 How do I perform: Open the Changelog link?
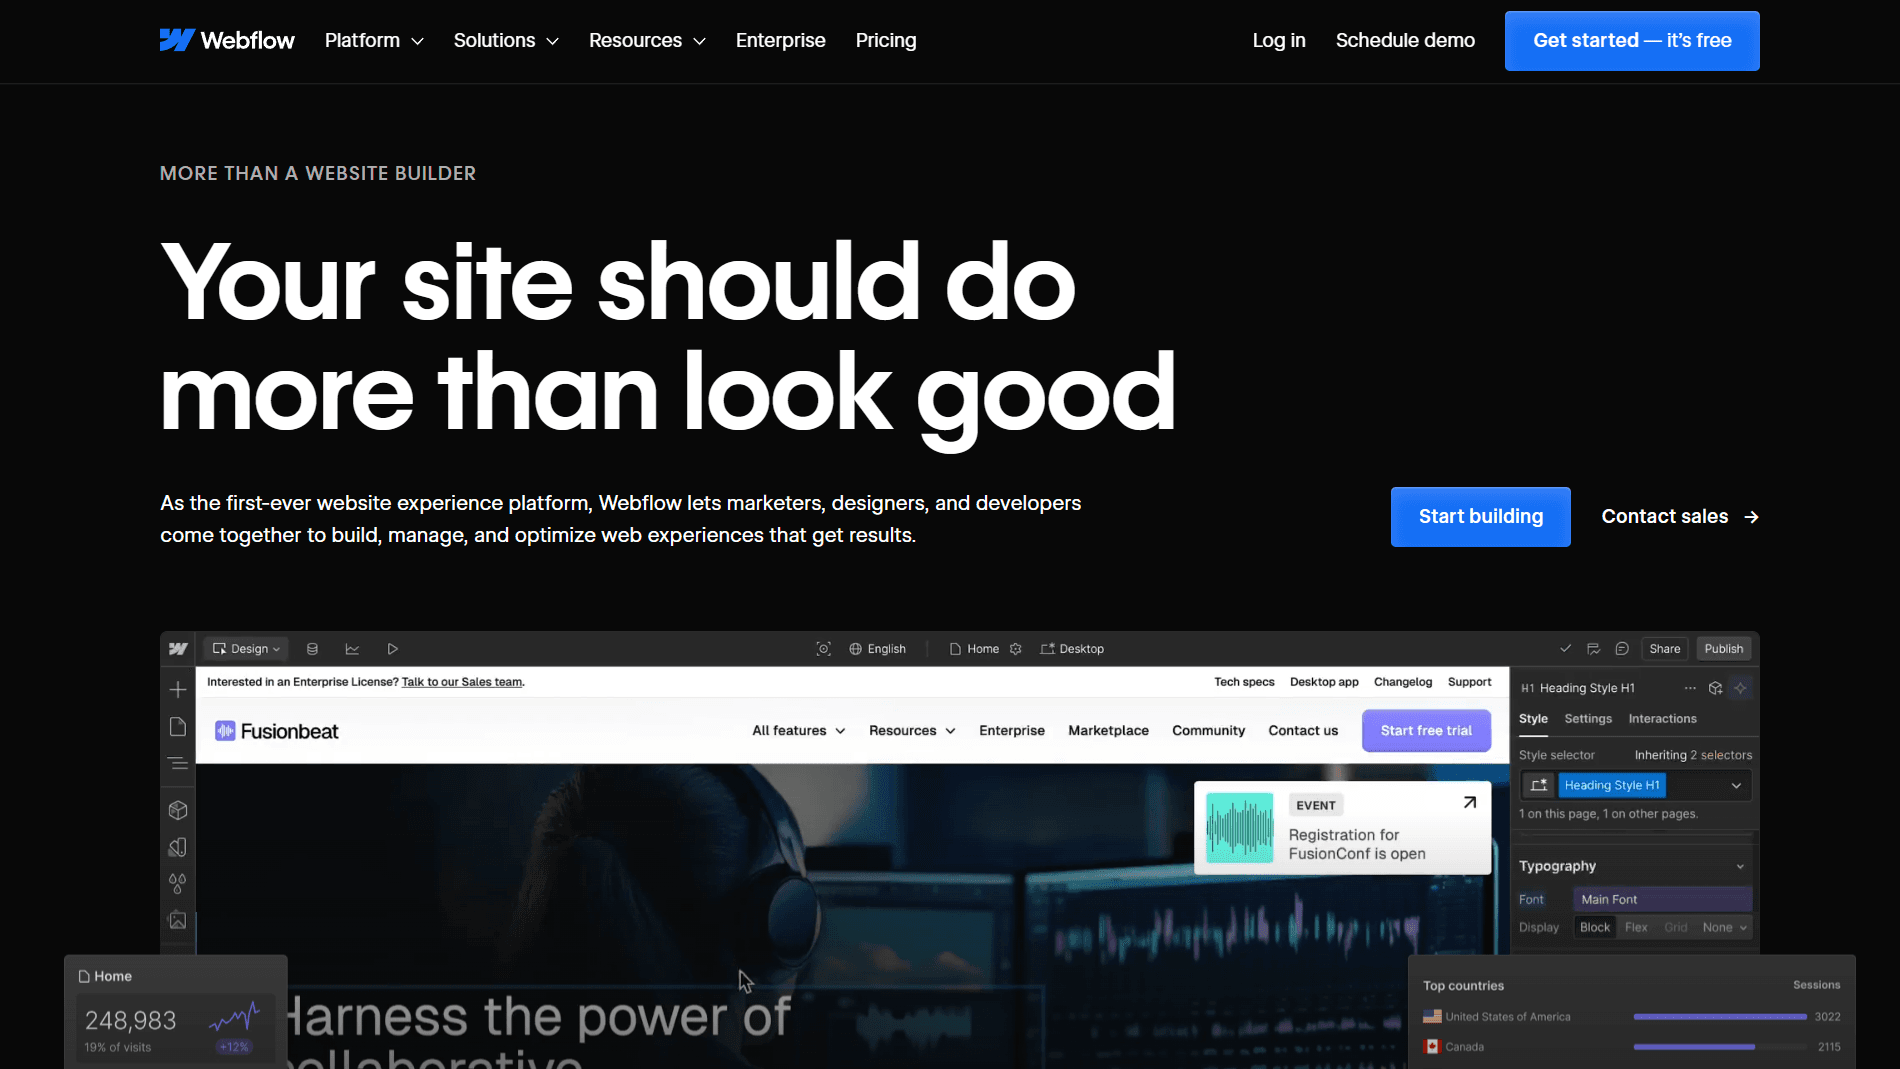[1403, 682]
